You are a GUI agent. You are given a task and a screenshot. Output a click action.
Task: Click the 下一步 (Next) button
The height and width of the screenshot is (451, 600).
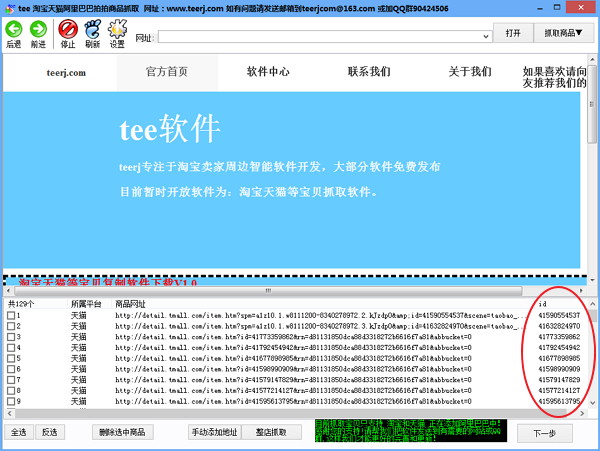(545, 433)
